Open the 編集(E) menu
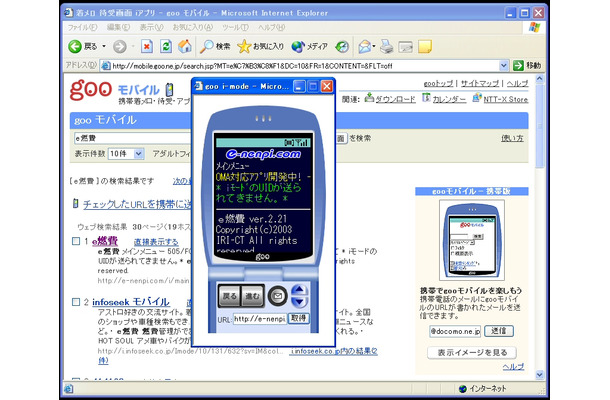 (x=118, y=27)
